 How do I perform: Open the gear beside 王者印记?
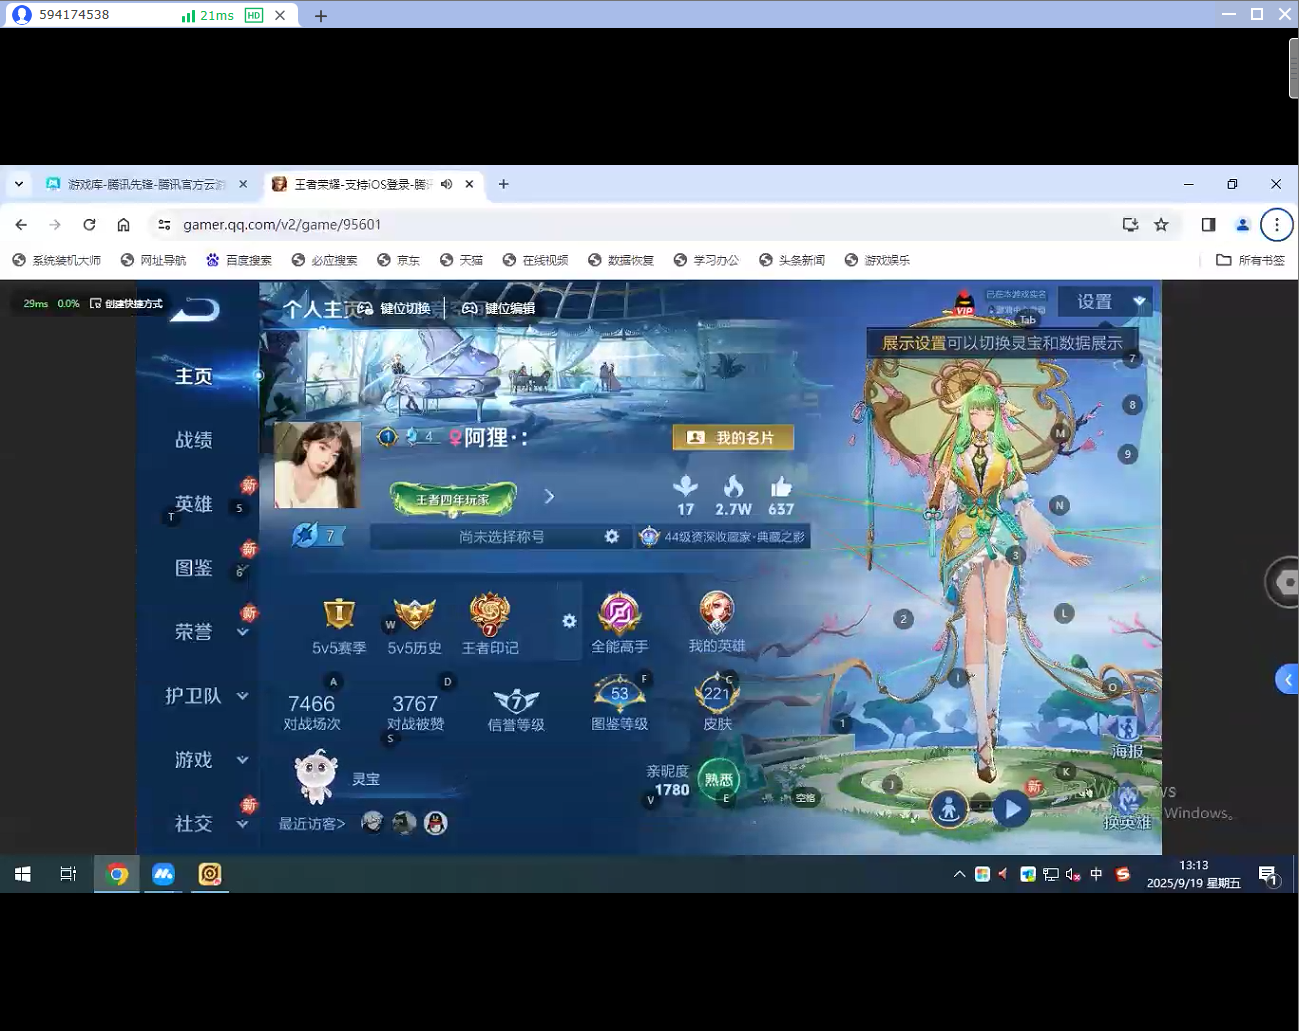[569, 621]
